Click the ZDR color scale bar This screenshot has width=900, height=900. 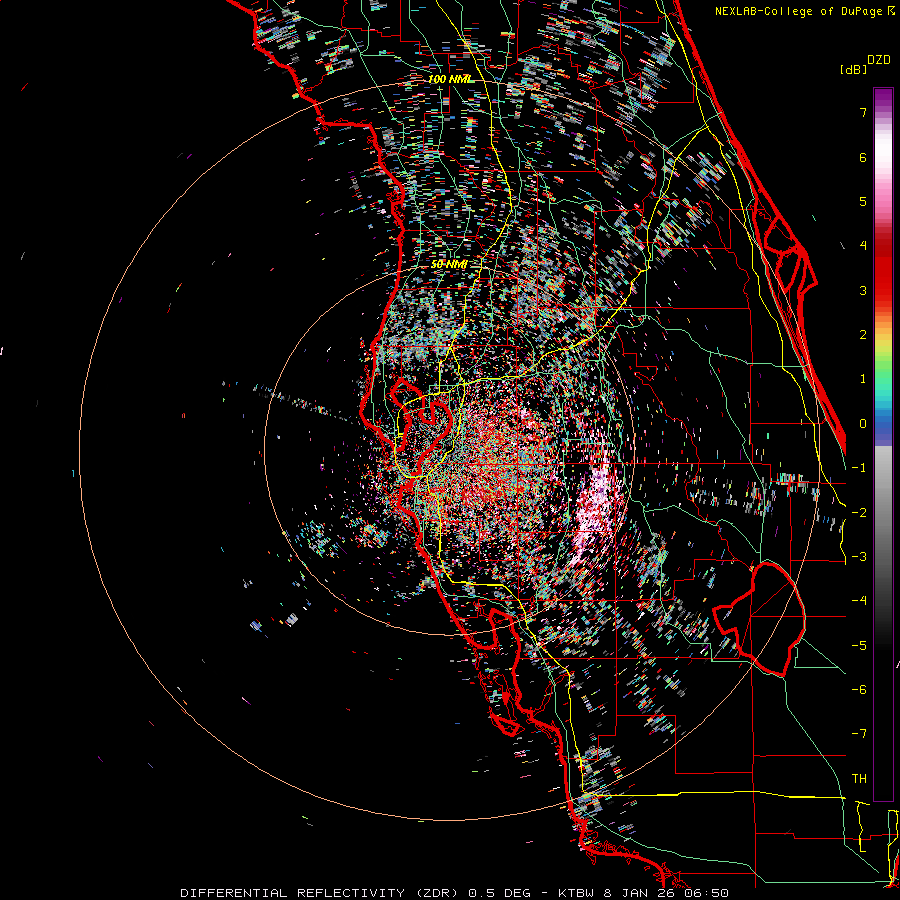click(x=883, y=444)
